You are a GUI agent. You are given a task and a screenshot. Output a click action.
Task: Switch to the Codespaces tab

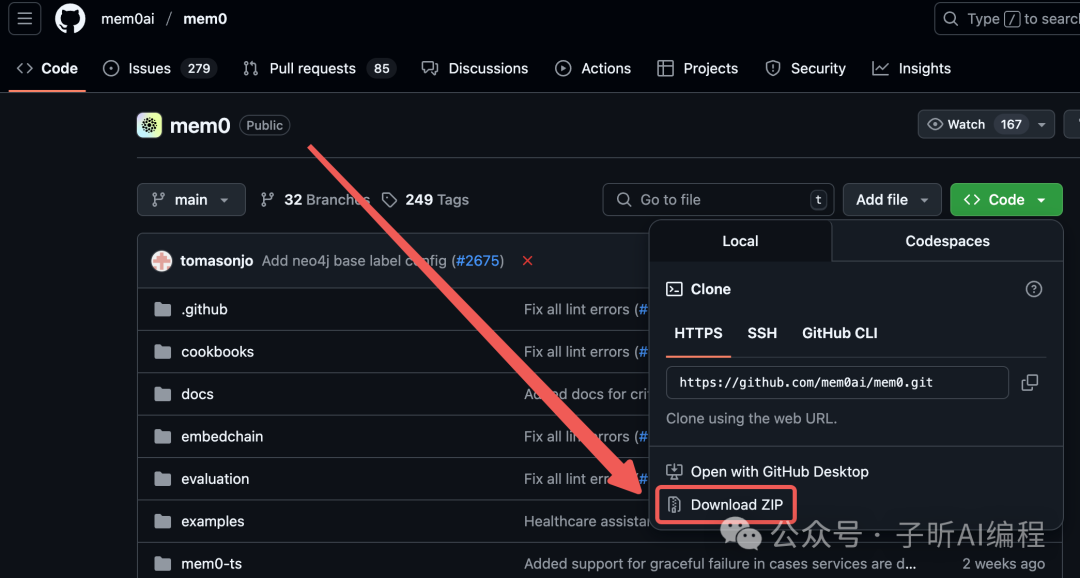[947, 241]
